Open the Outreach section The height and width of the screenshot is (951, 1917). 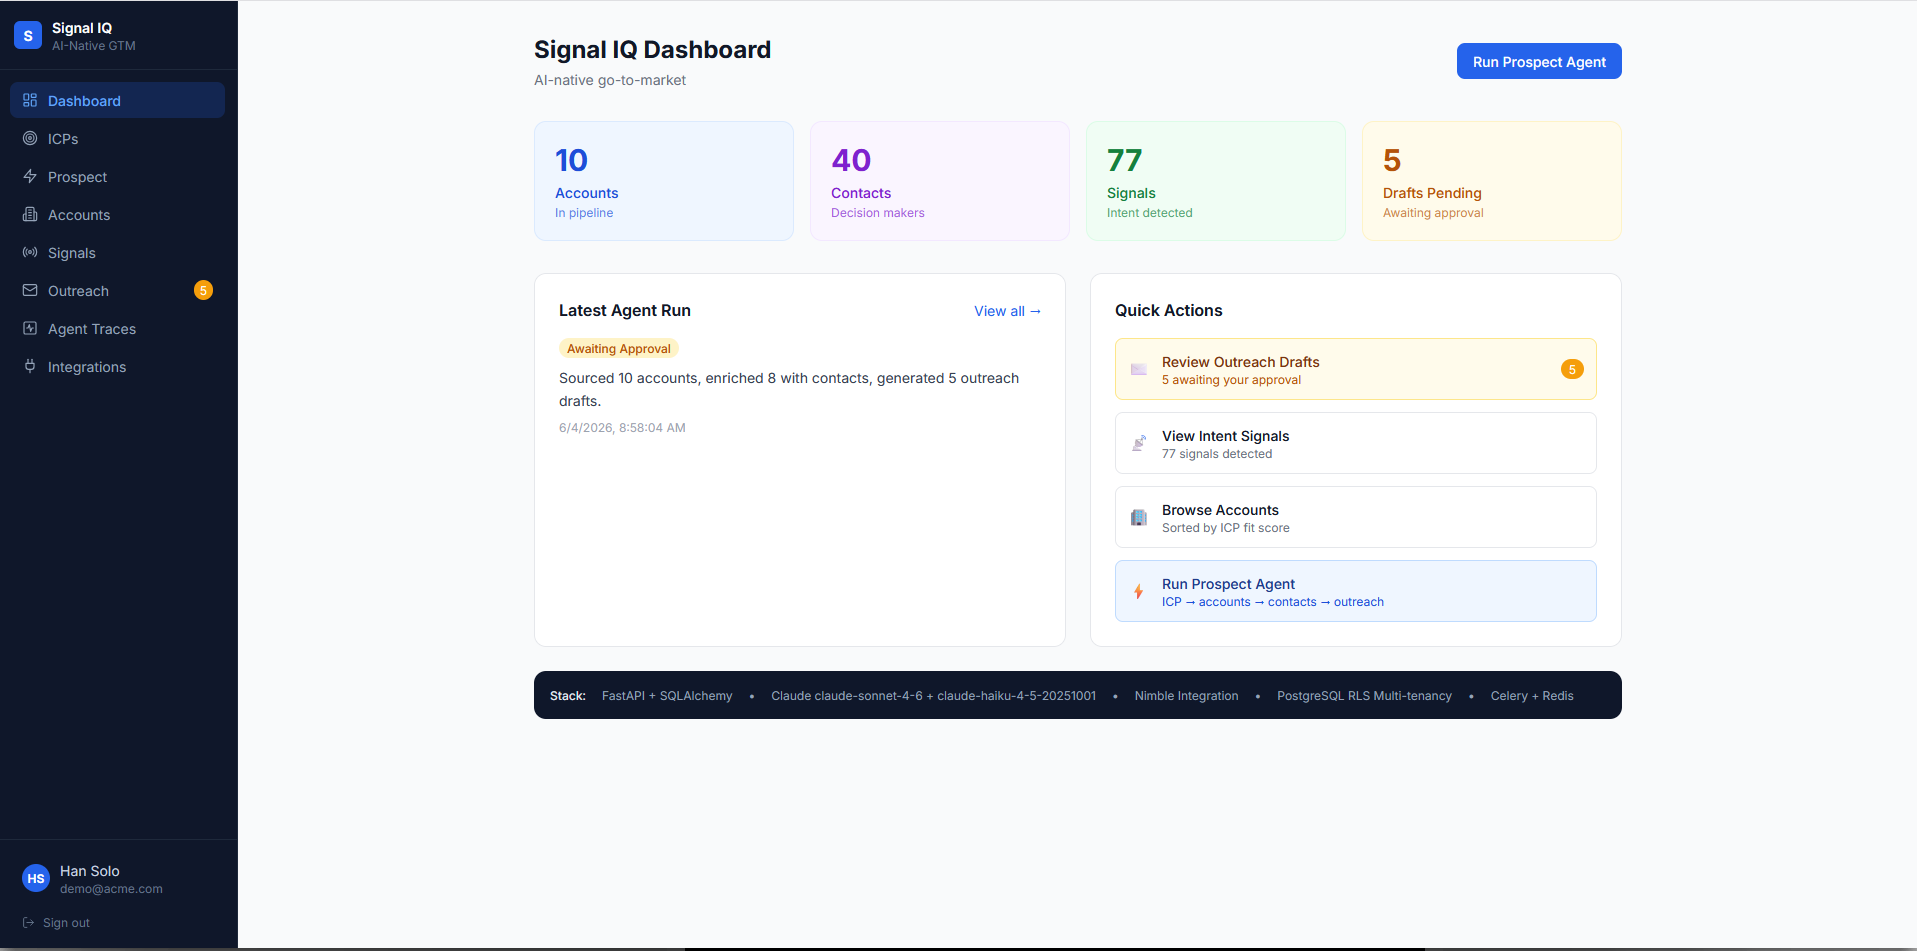117,290
